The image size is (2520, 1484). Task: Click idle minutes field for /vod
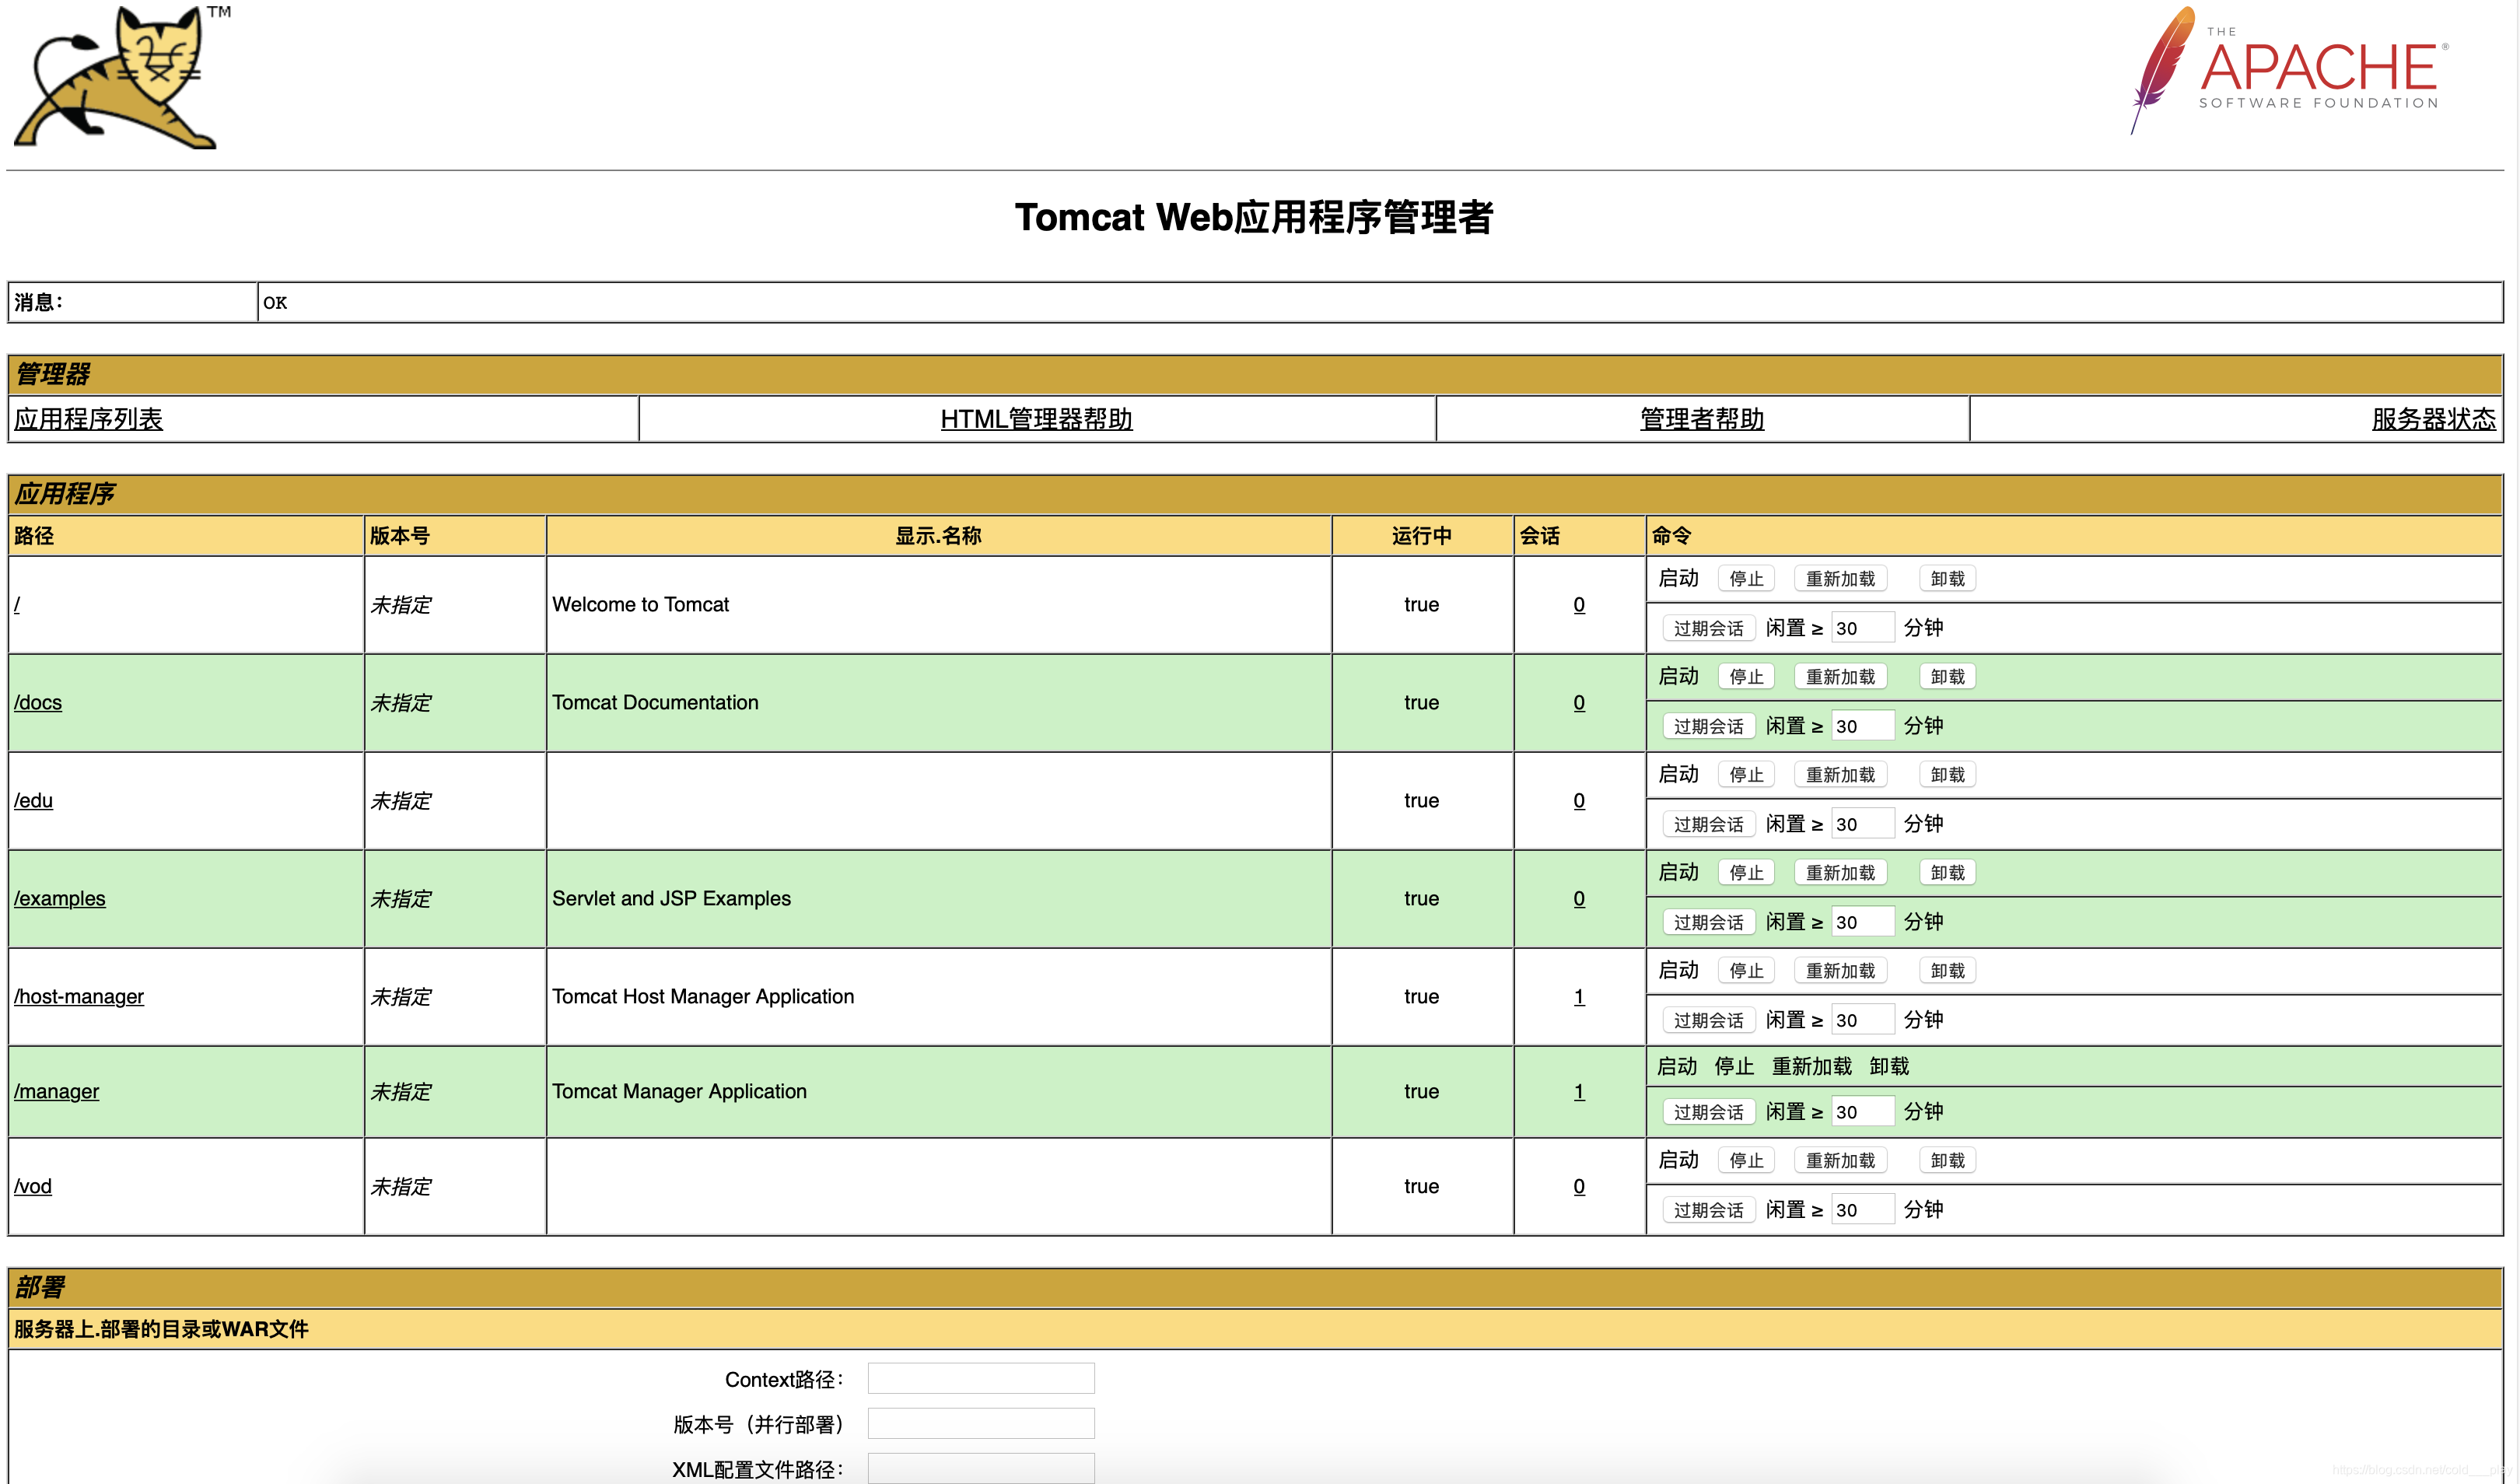pyautogui.click(x=1863, y=1210)
